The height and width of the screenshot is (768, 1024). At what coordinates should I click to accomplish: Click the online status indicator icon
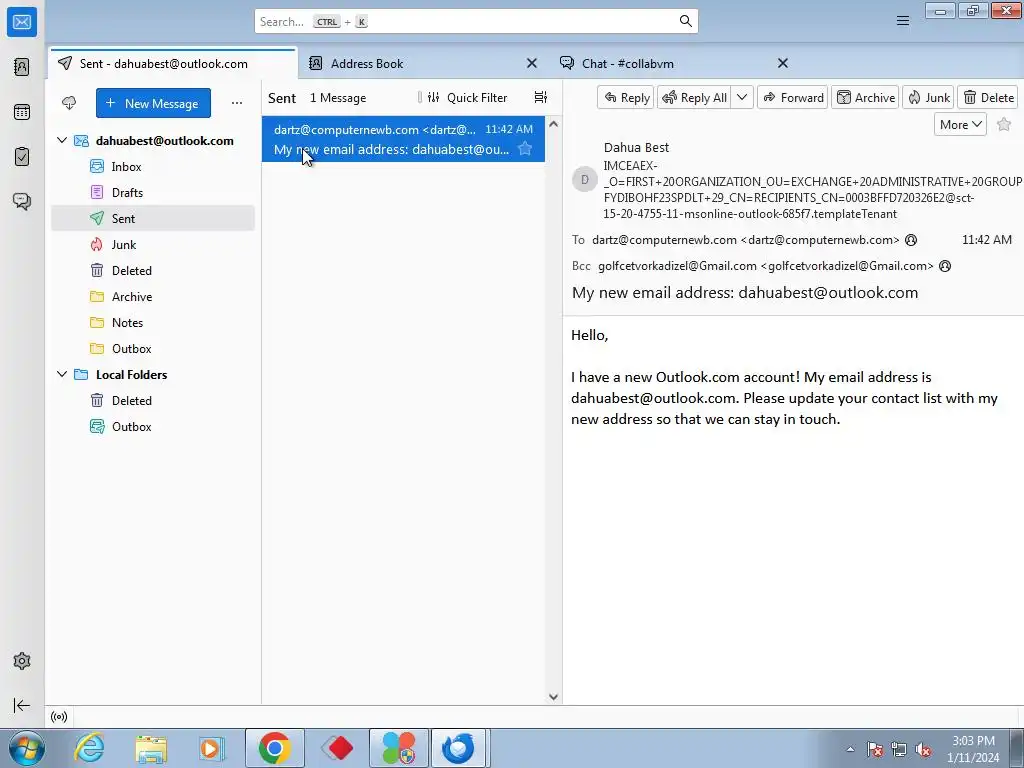tap(59, 717)
